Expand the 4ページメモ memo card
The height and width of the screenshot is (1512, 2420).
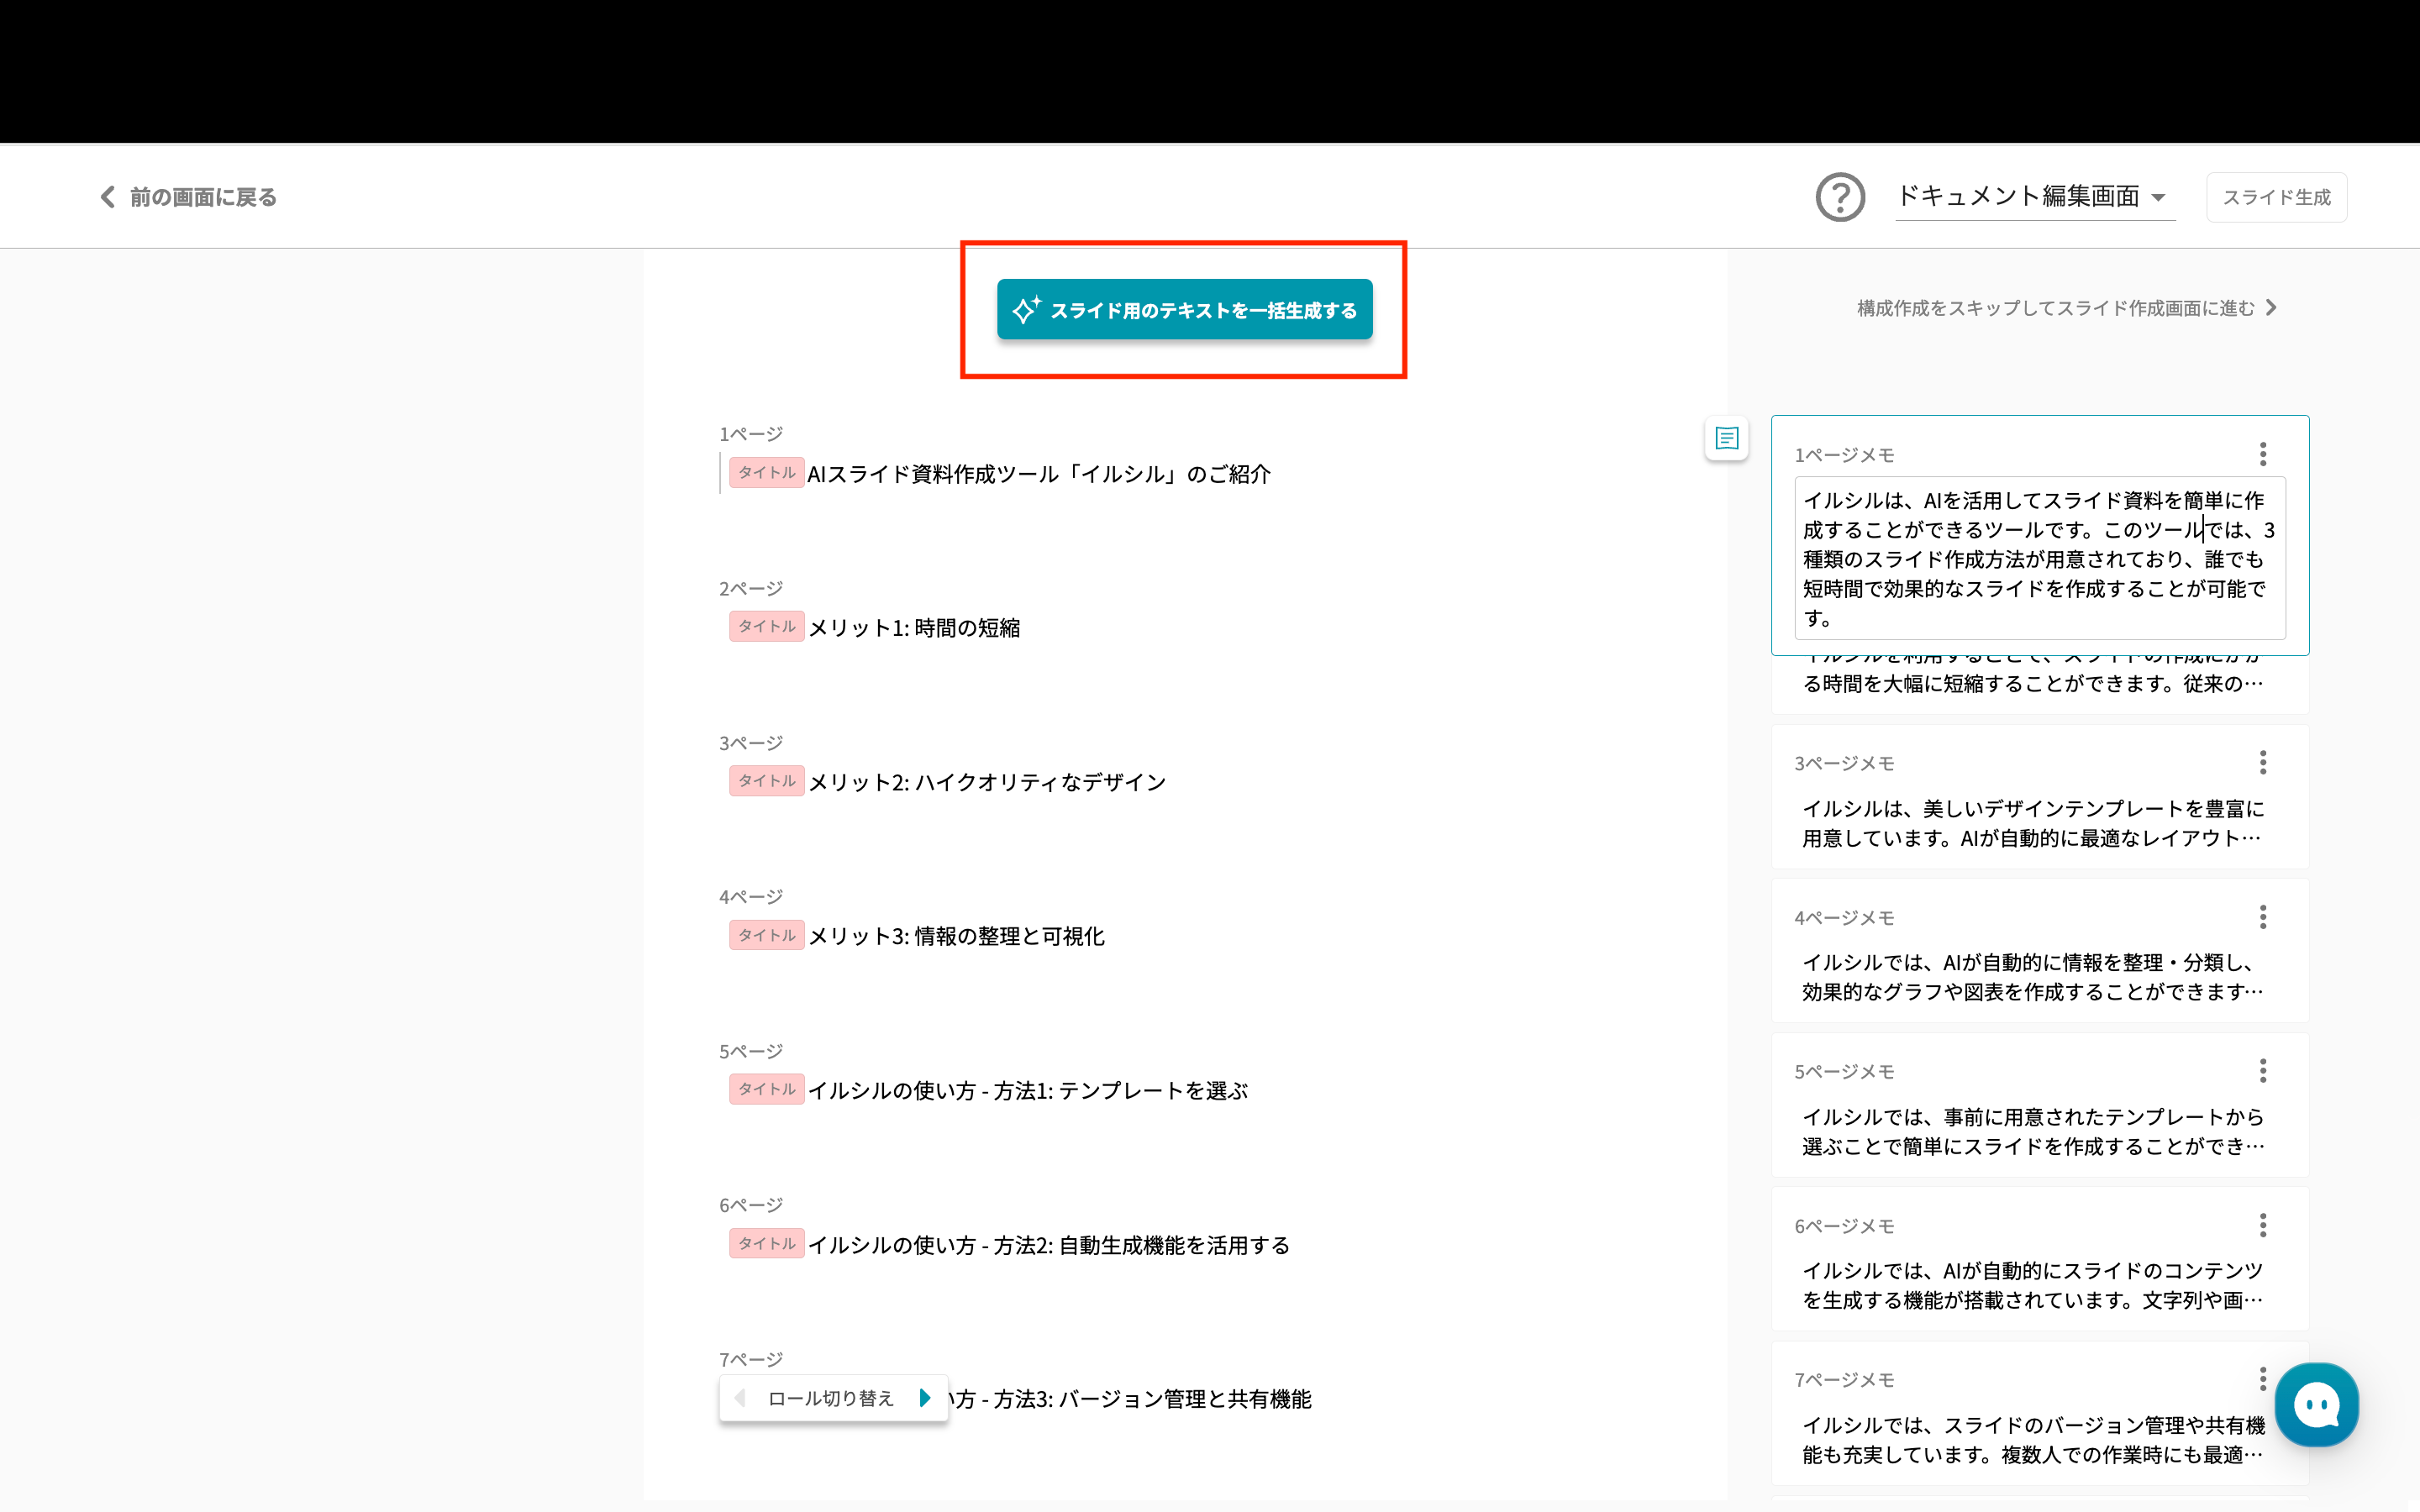tap(2031, 977)
